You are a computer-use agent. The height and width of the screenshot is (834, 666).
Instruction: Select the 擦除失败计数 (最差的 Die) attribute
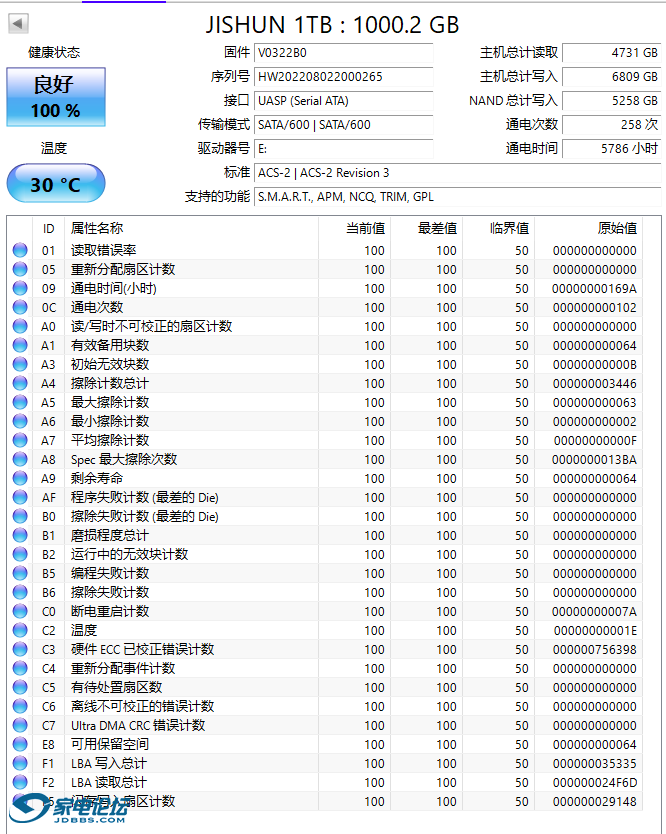click(x=145, y=516)
